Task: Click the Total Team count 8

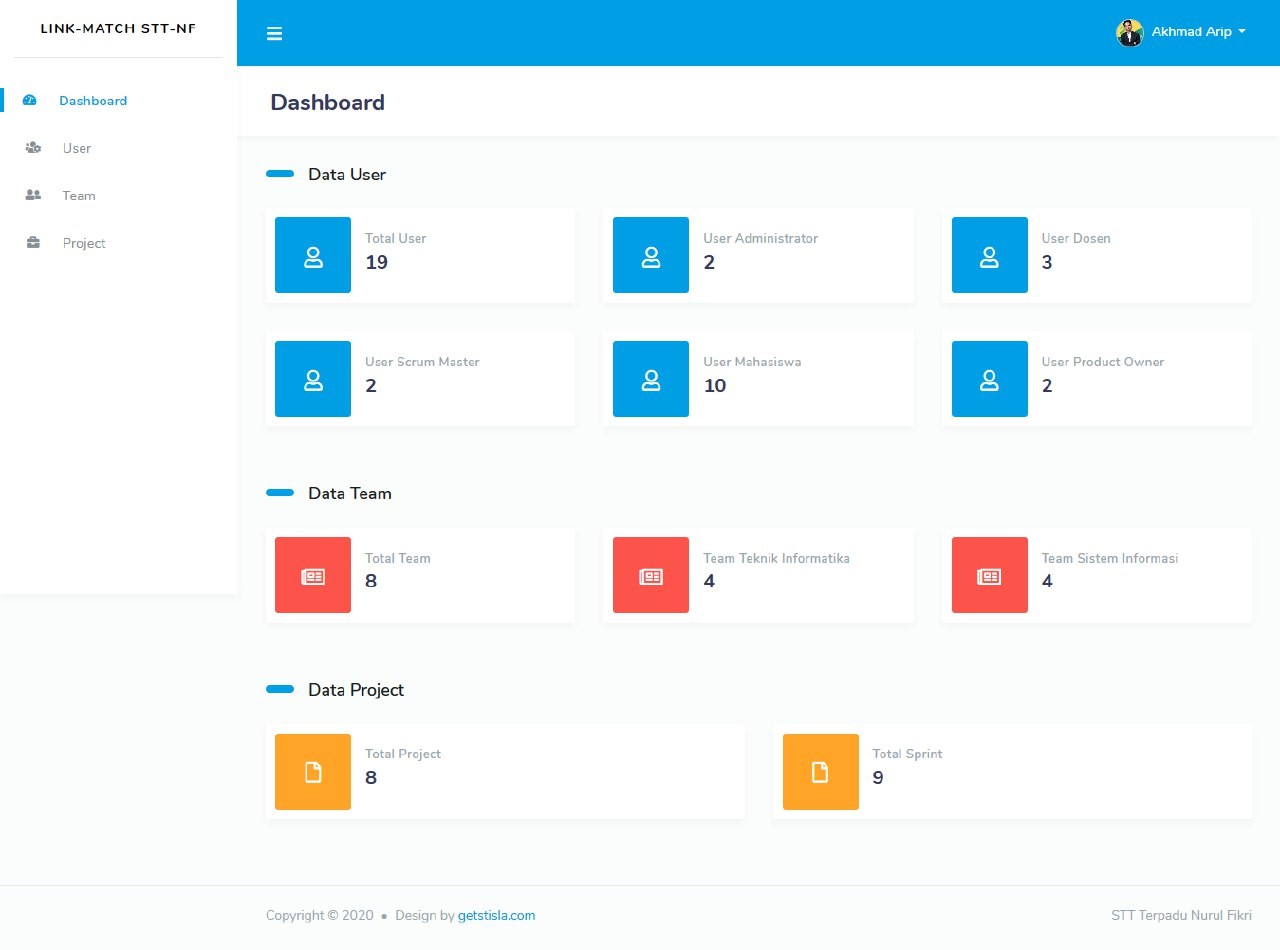Action: [x=371, y=581]
